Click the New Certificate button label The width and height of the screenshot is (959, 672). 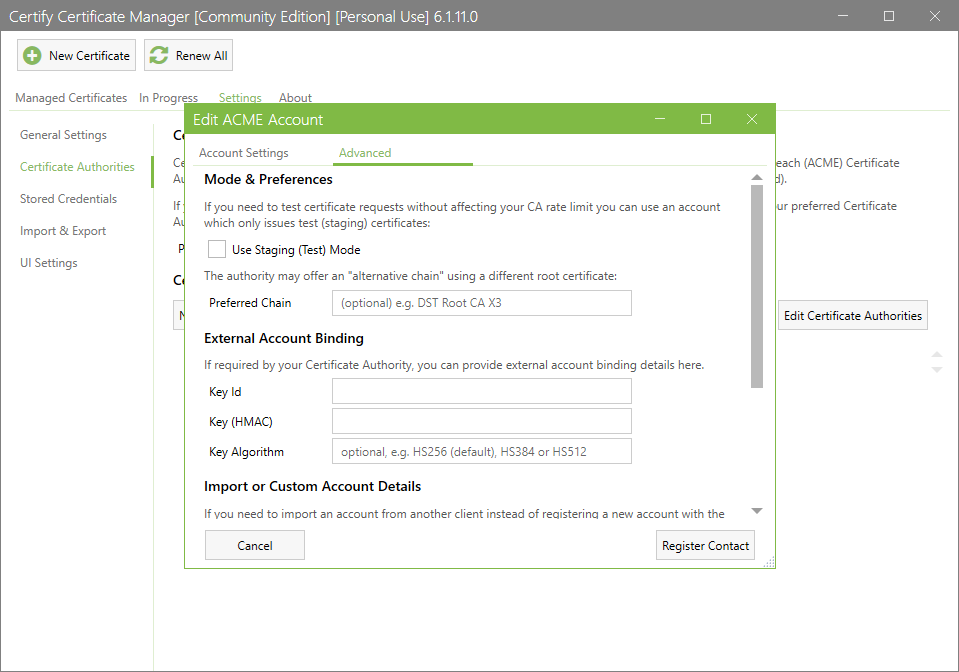click(x=89, y=56)
